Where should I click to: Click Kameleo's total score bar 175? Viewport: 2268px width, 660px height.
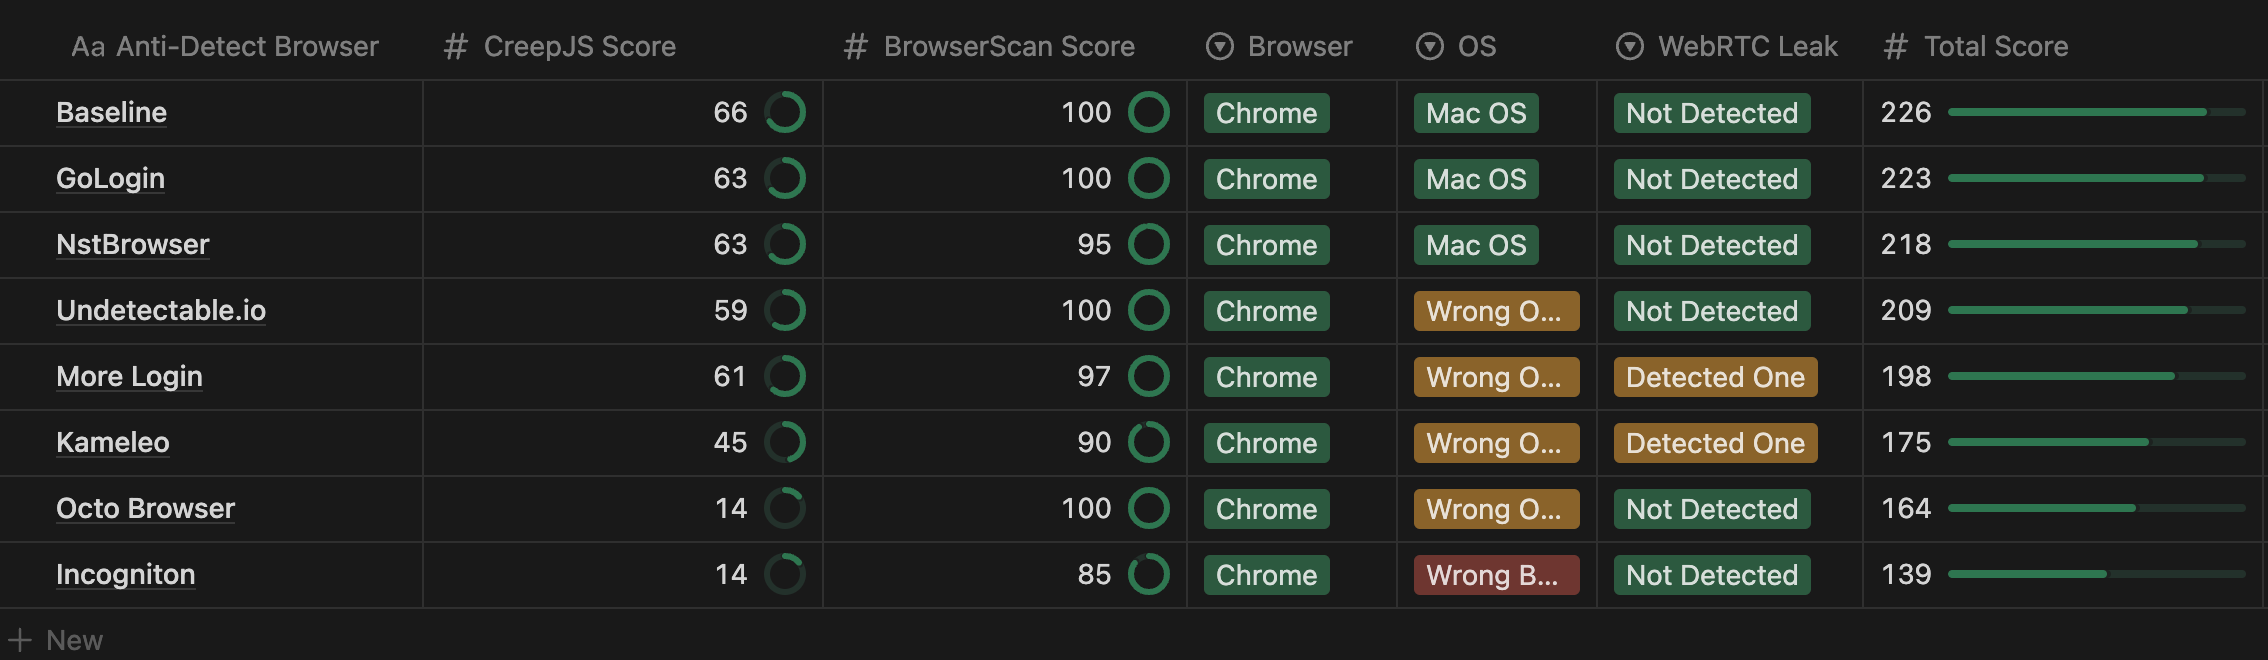tap(2097, 442)
